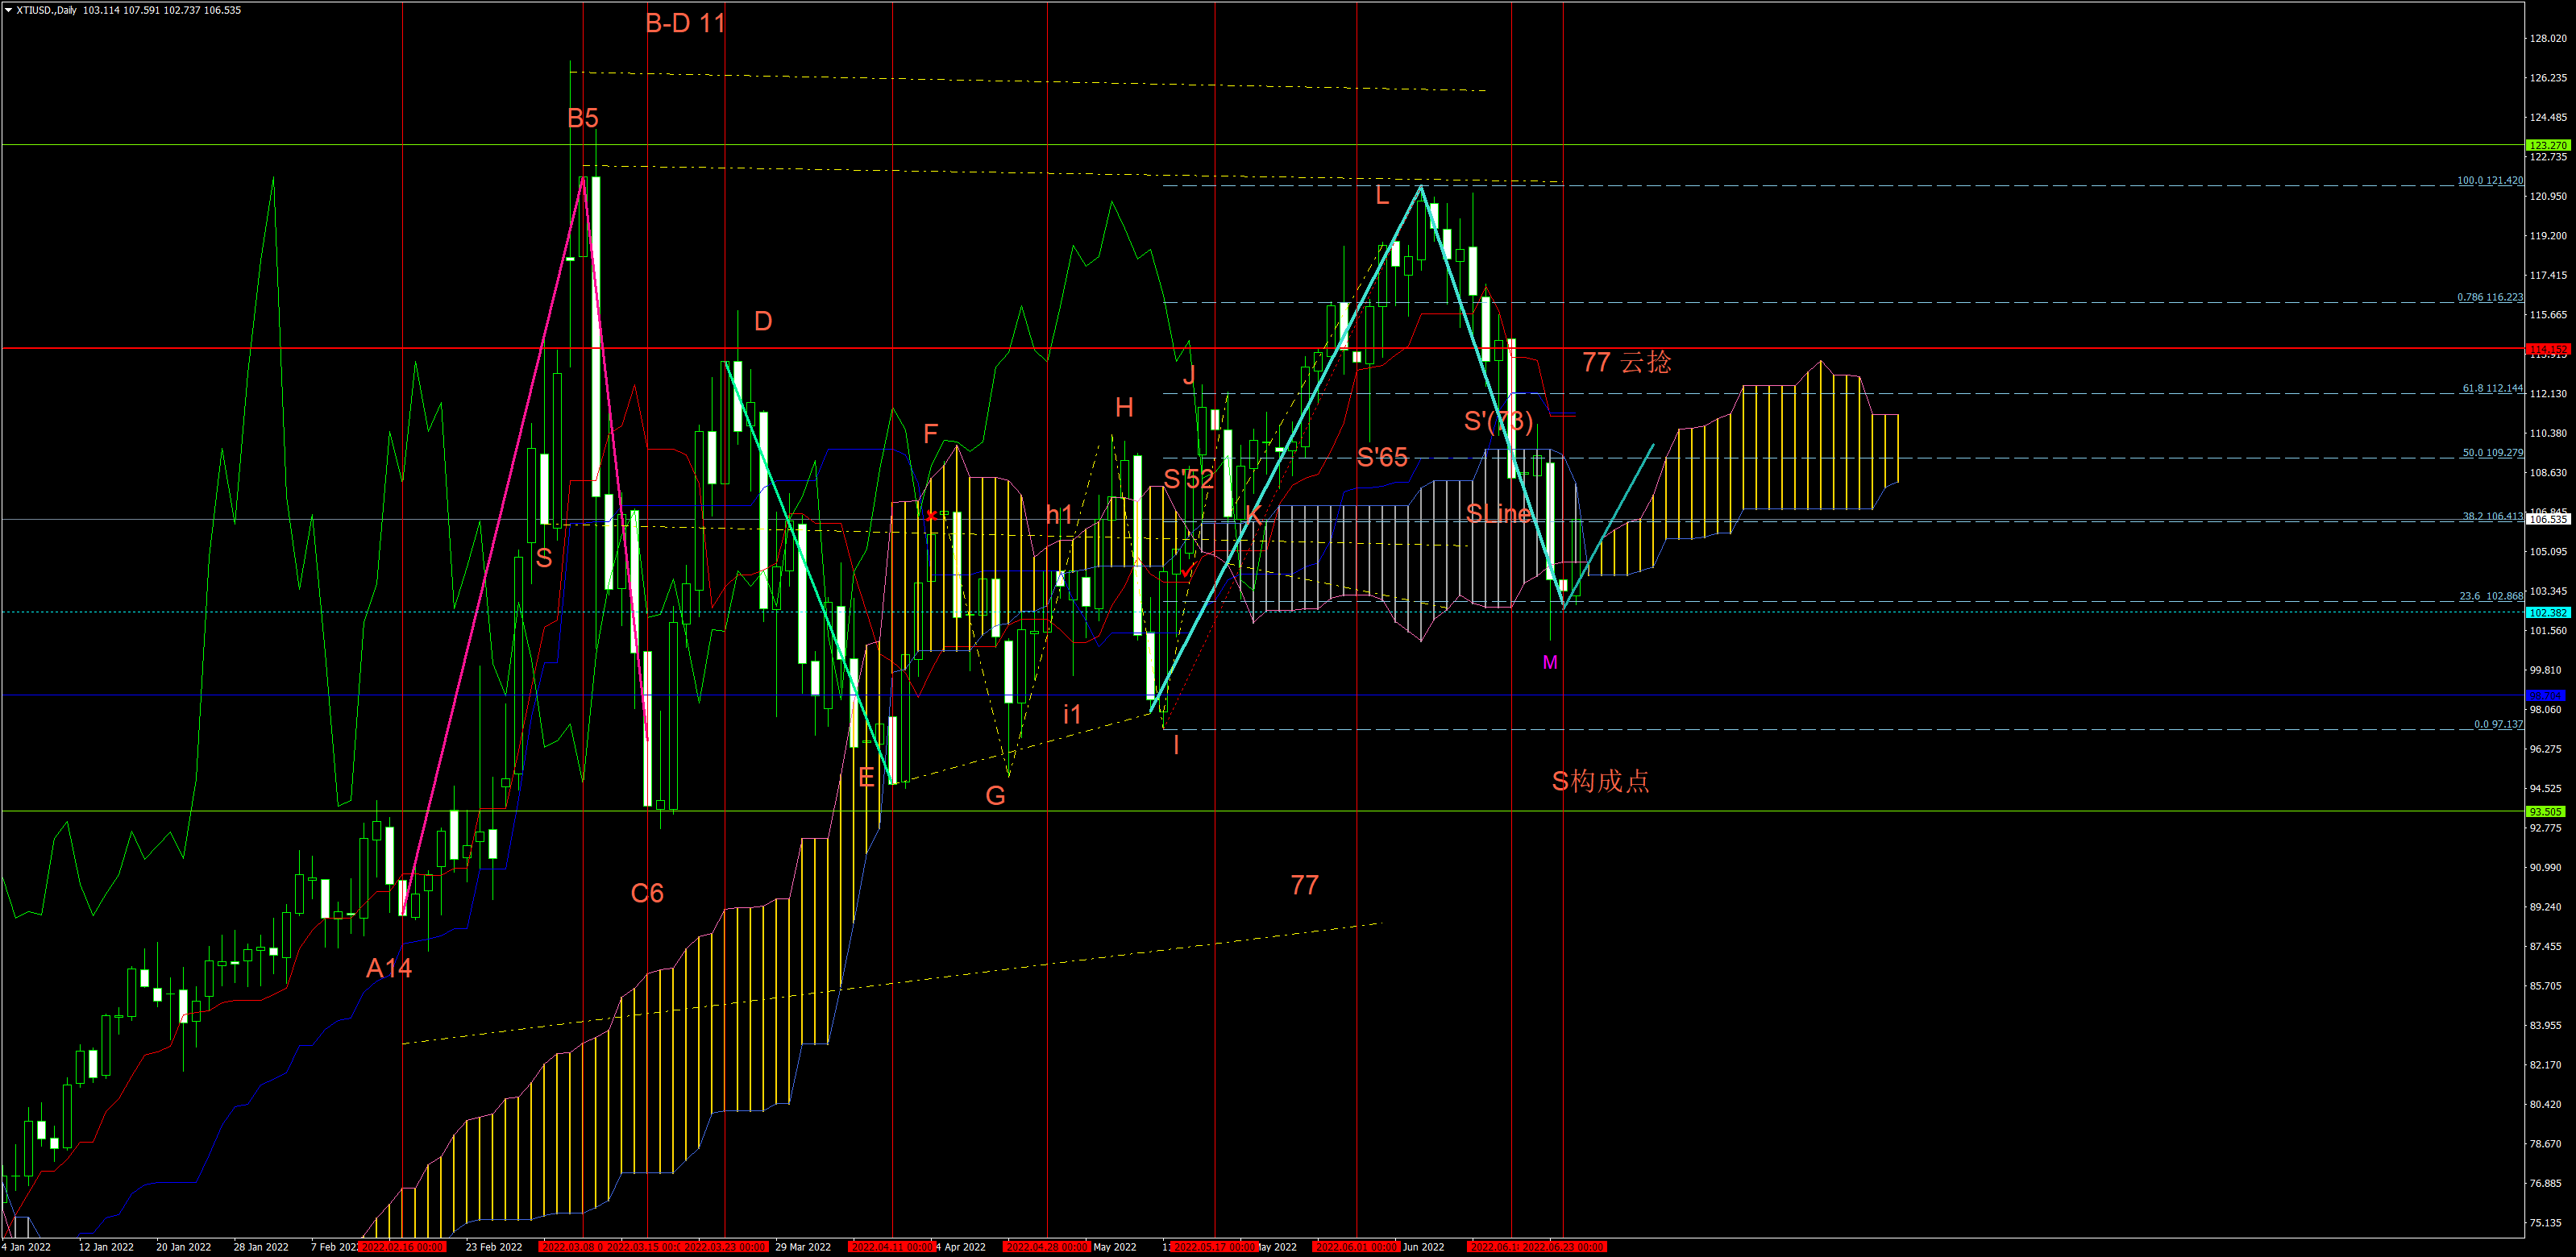Select the standalone 77 label near trendline

[x=1305, y=885]
